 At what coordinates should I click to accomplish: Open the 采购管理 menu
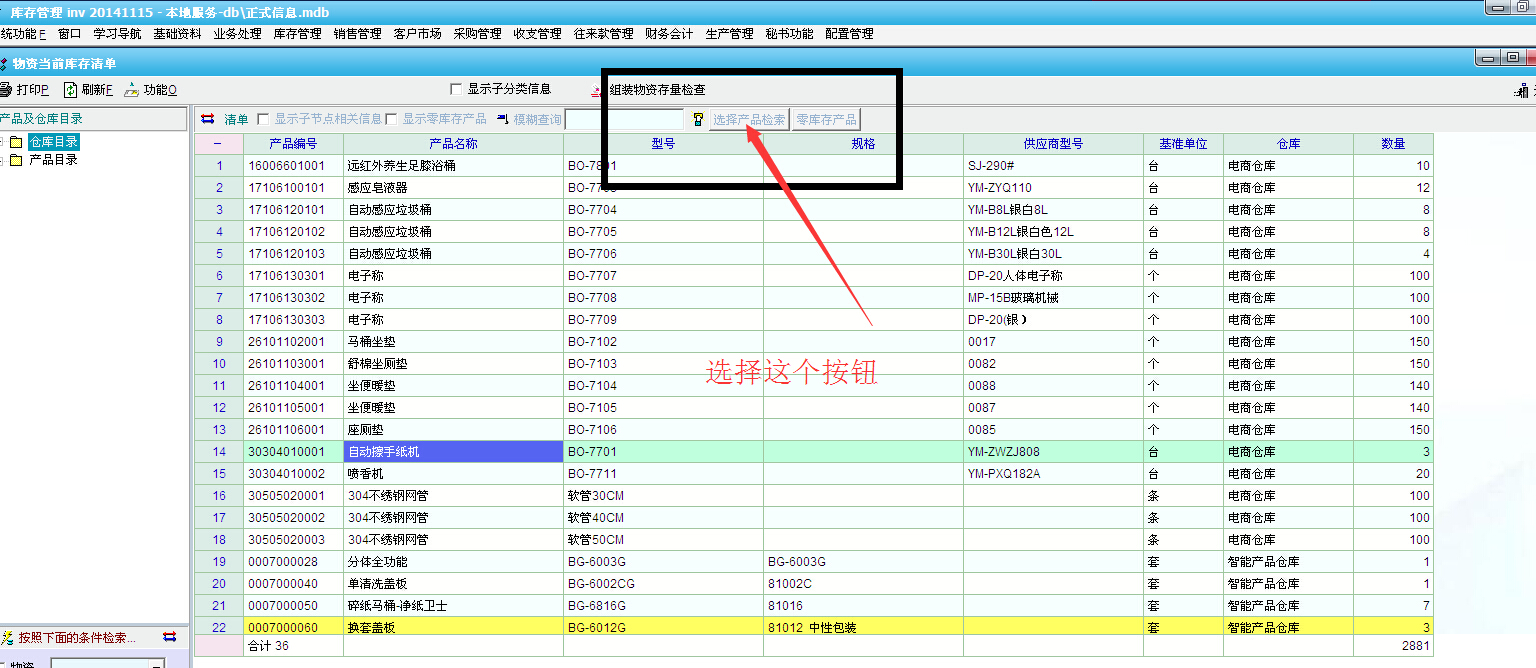pos(477,34)
